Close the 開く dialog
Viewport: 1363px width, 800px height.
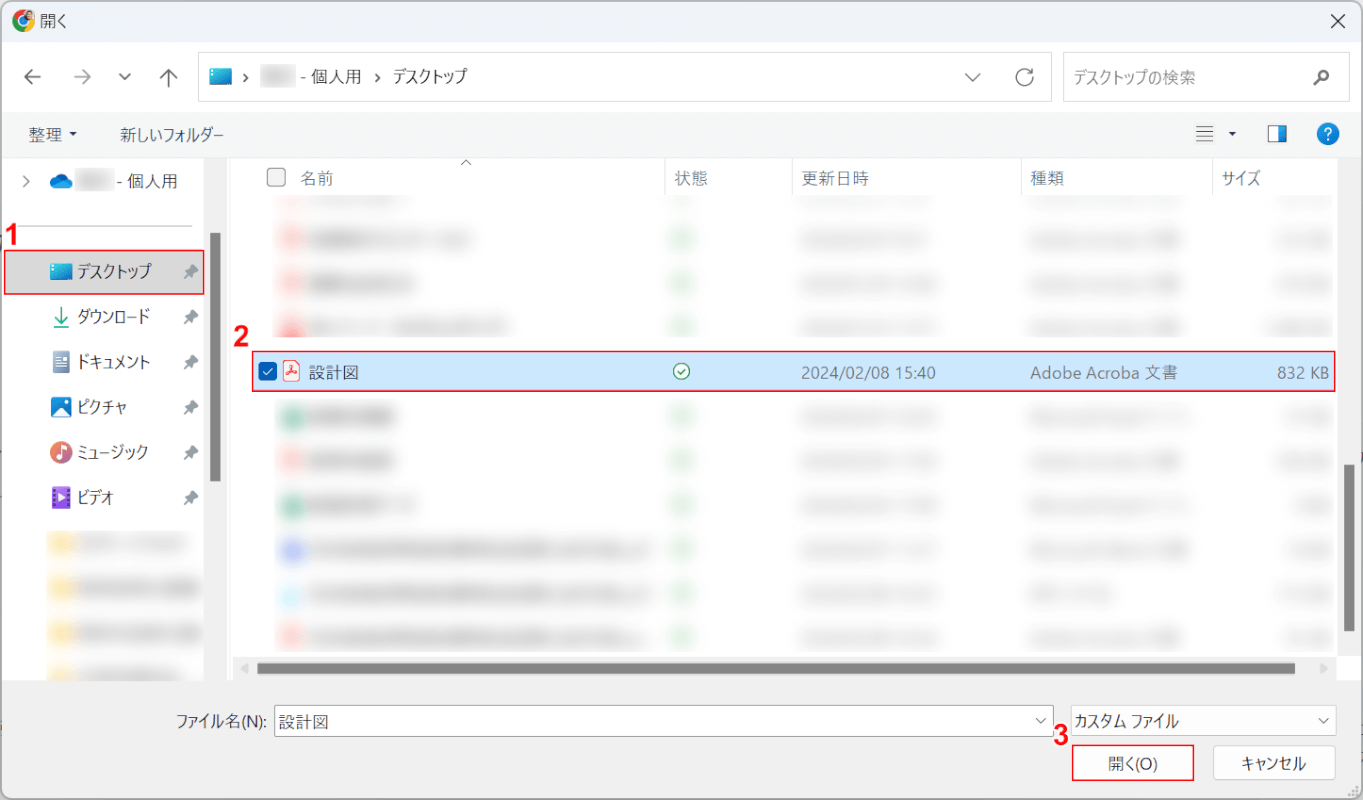pos(1338,21)
